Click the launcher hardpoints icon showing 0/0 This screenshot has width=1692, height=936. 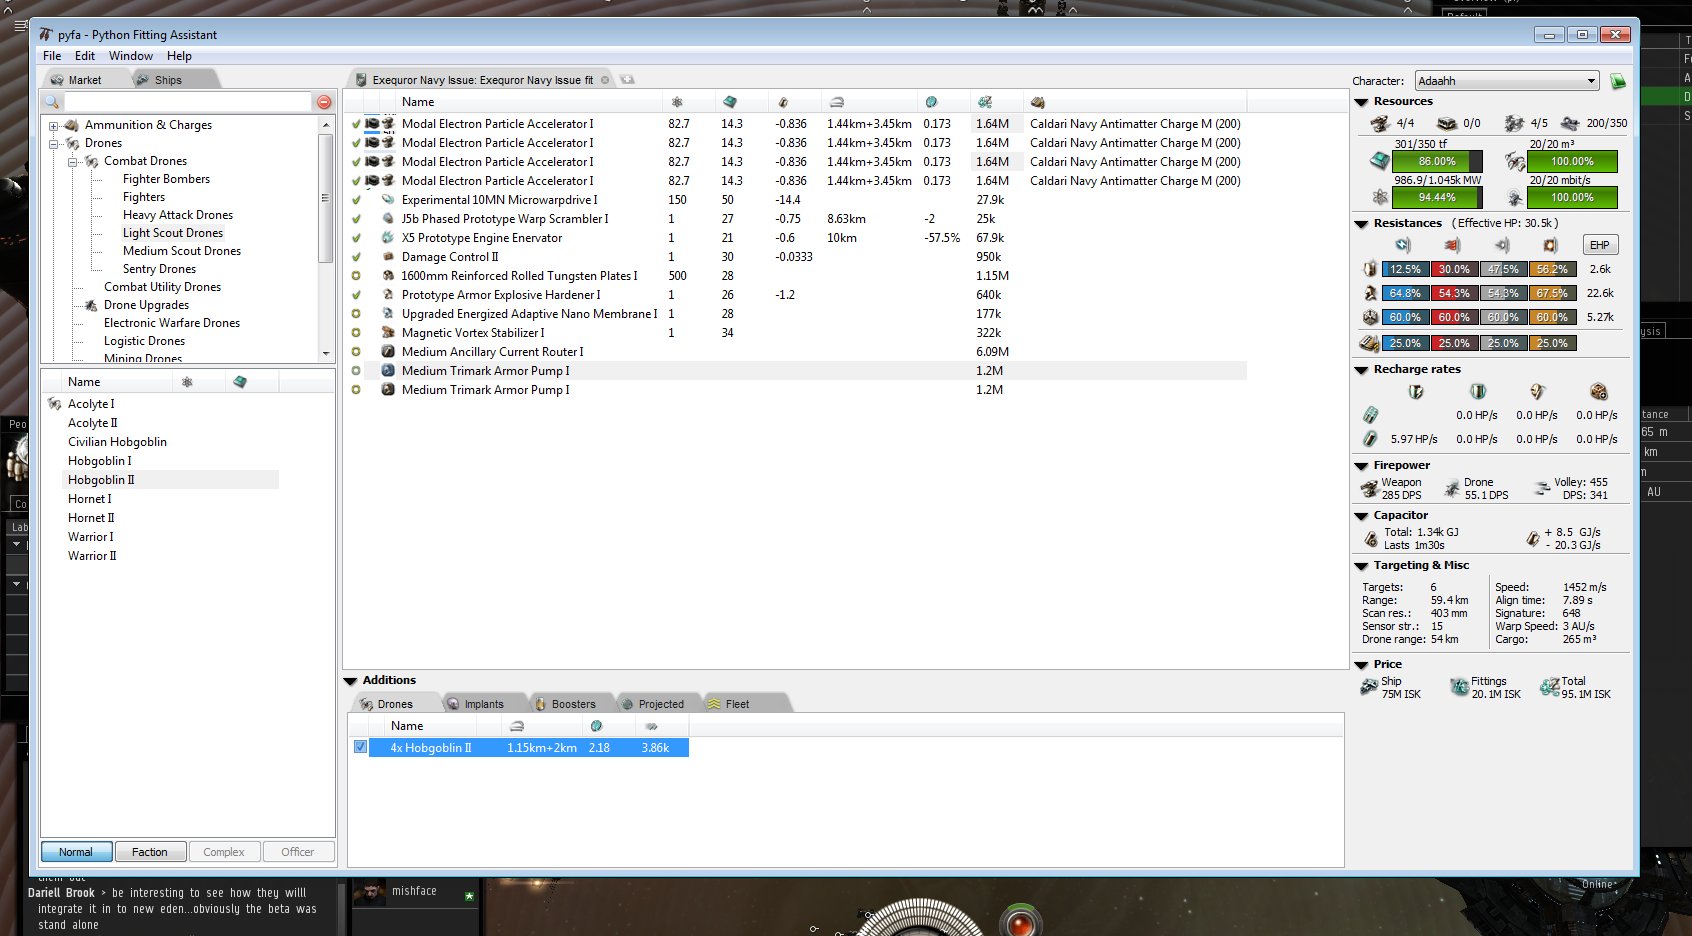tap(1446, 123)
